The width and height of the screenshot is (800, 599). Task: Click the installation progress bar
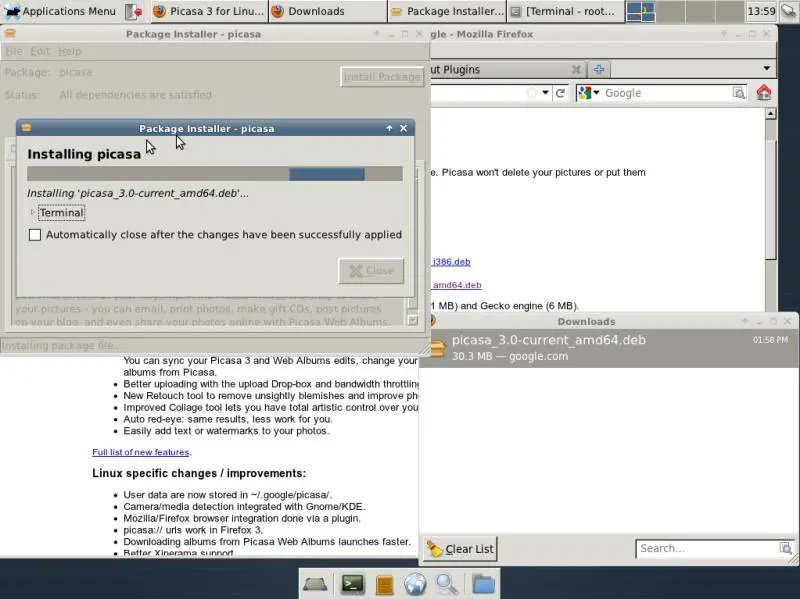pos(215,173)
